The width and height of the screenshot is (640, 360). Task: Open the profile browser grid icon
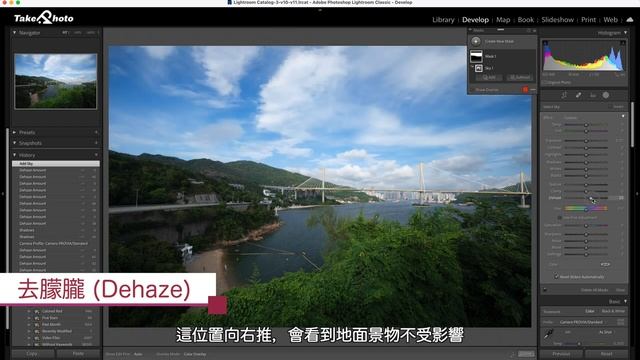tap(621, 322)
